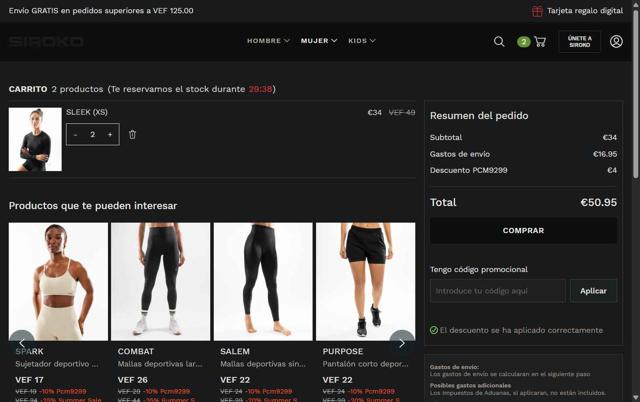Click the free shipping banner text
This screenshot has height=402, width=640.
(101, 11)
